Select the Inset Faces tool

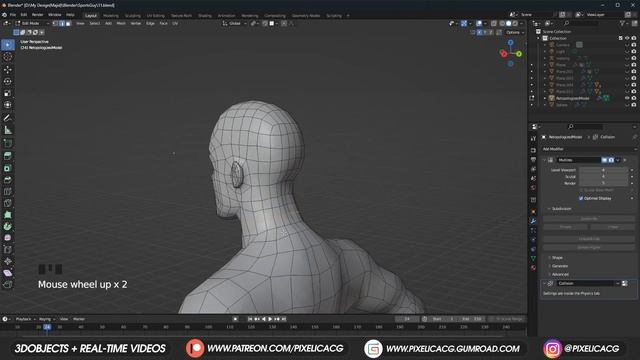(8, 168)
